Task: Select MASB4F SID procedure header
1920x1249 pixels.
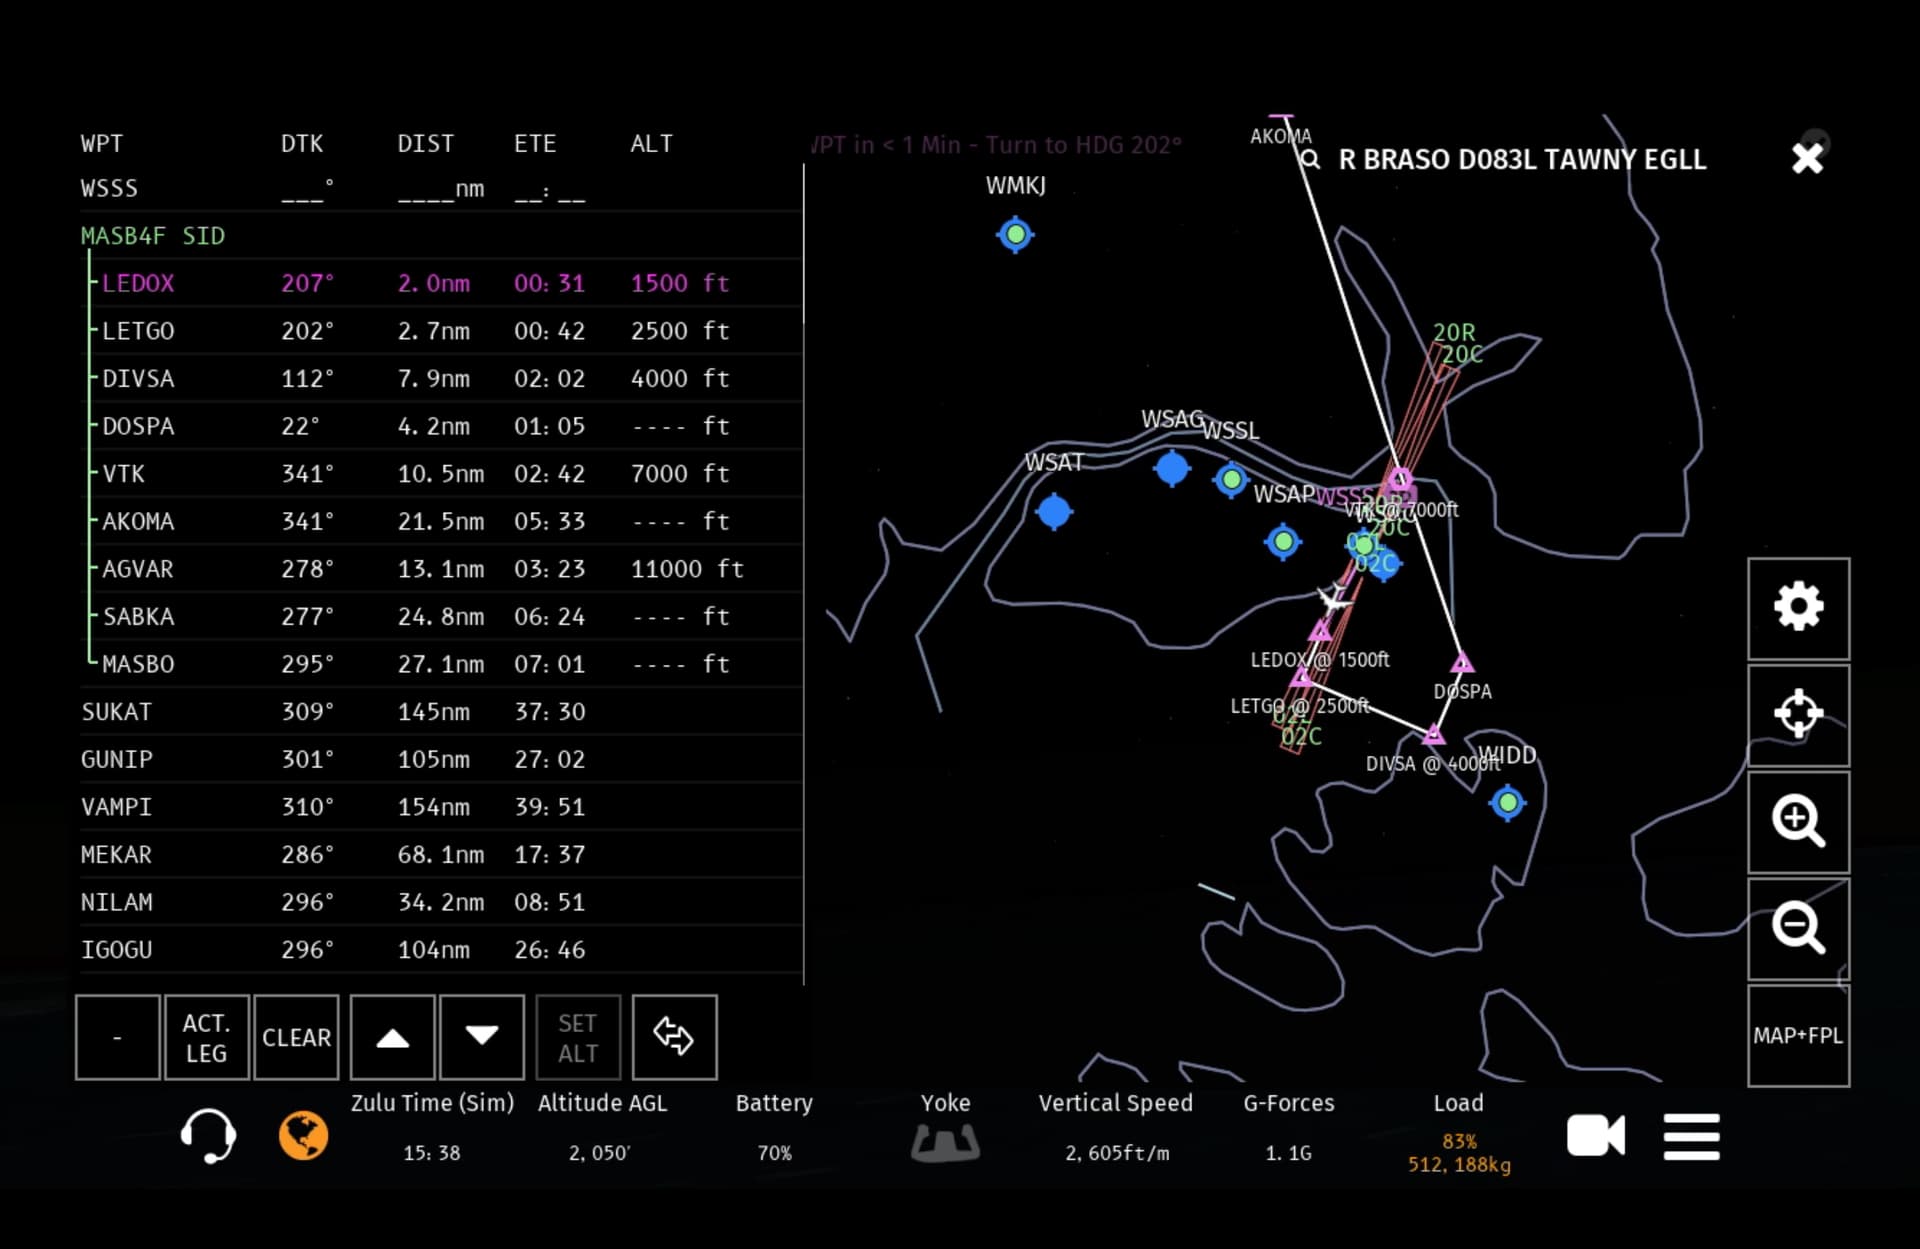Action: (x=153, y=236)
